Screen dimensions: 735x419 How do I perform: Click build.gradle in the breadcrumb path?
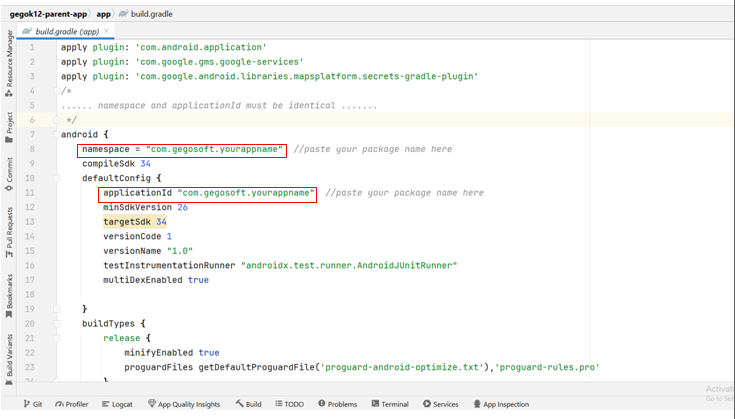(x=146, y=14)
